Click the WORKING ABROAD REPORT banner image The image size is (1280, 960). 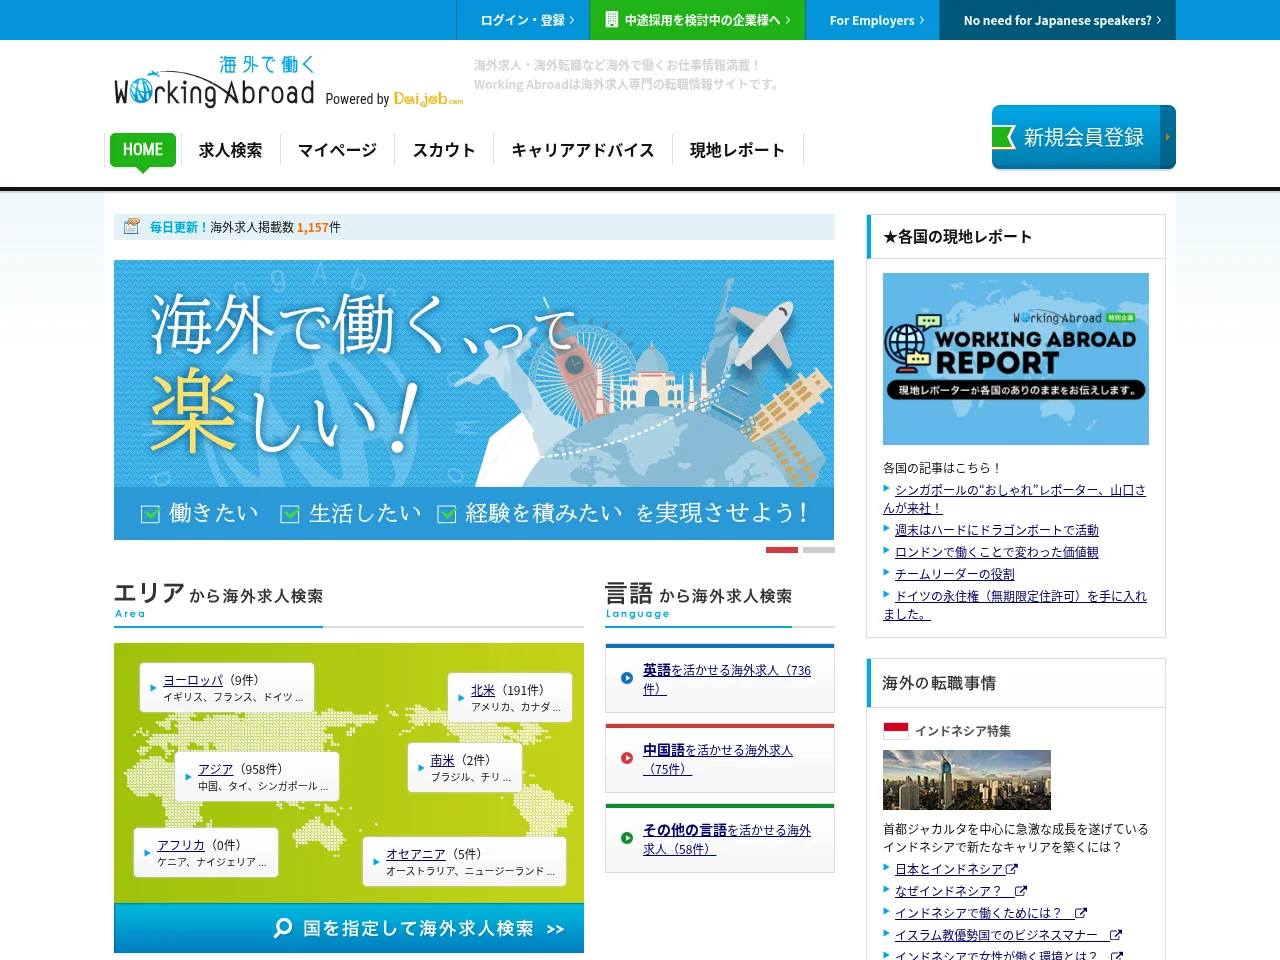1016,359
